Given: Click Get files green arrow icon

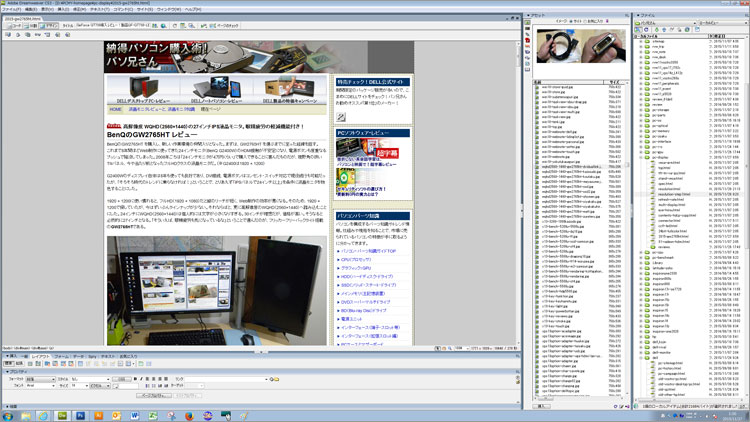Looking at the screenshot, I should 657,30.
